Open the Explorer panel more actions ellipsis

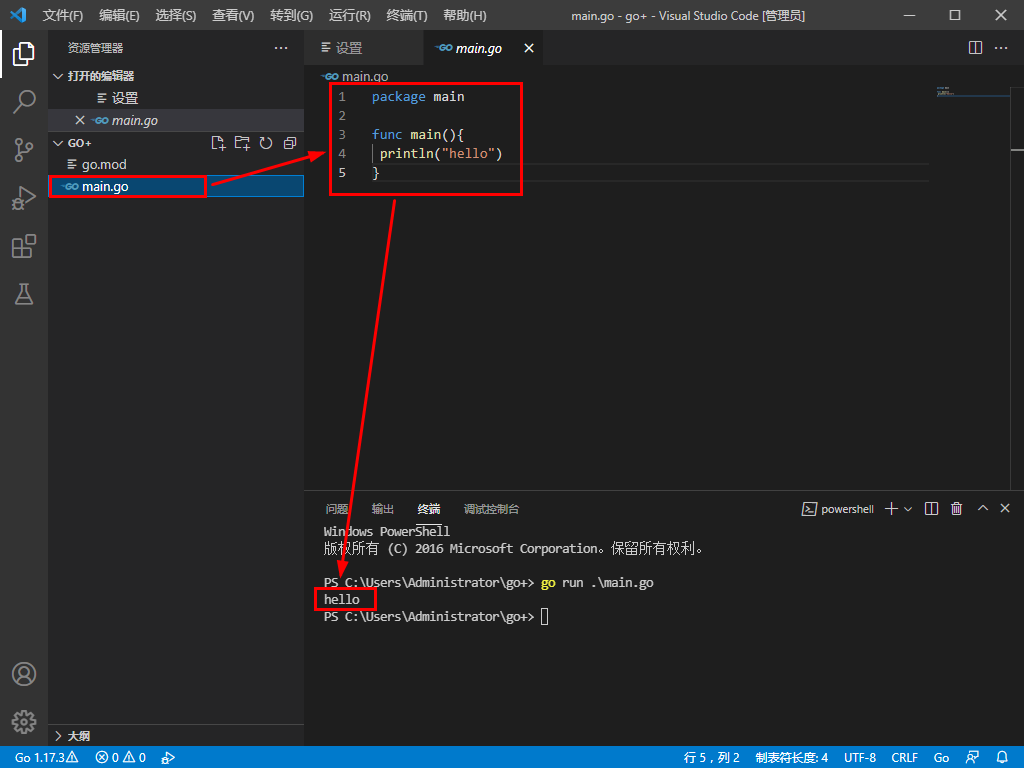pyautogui.click(x=281, y=48)
